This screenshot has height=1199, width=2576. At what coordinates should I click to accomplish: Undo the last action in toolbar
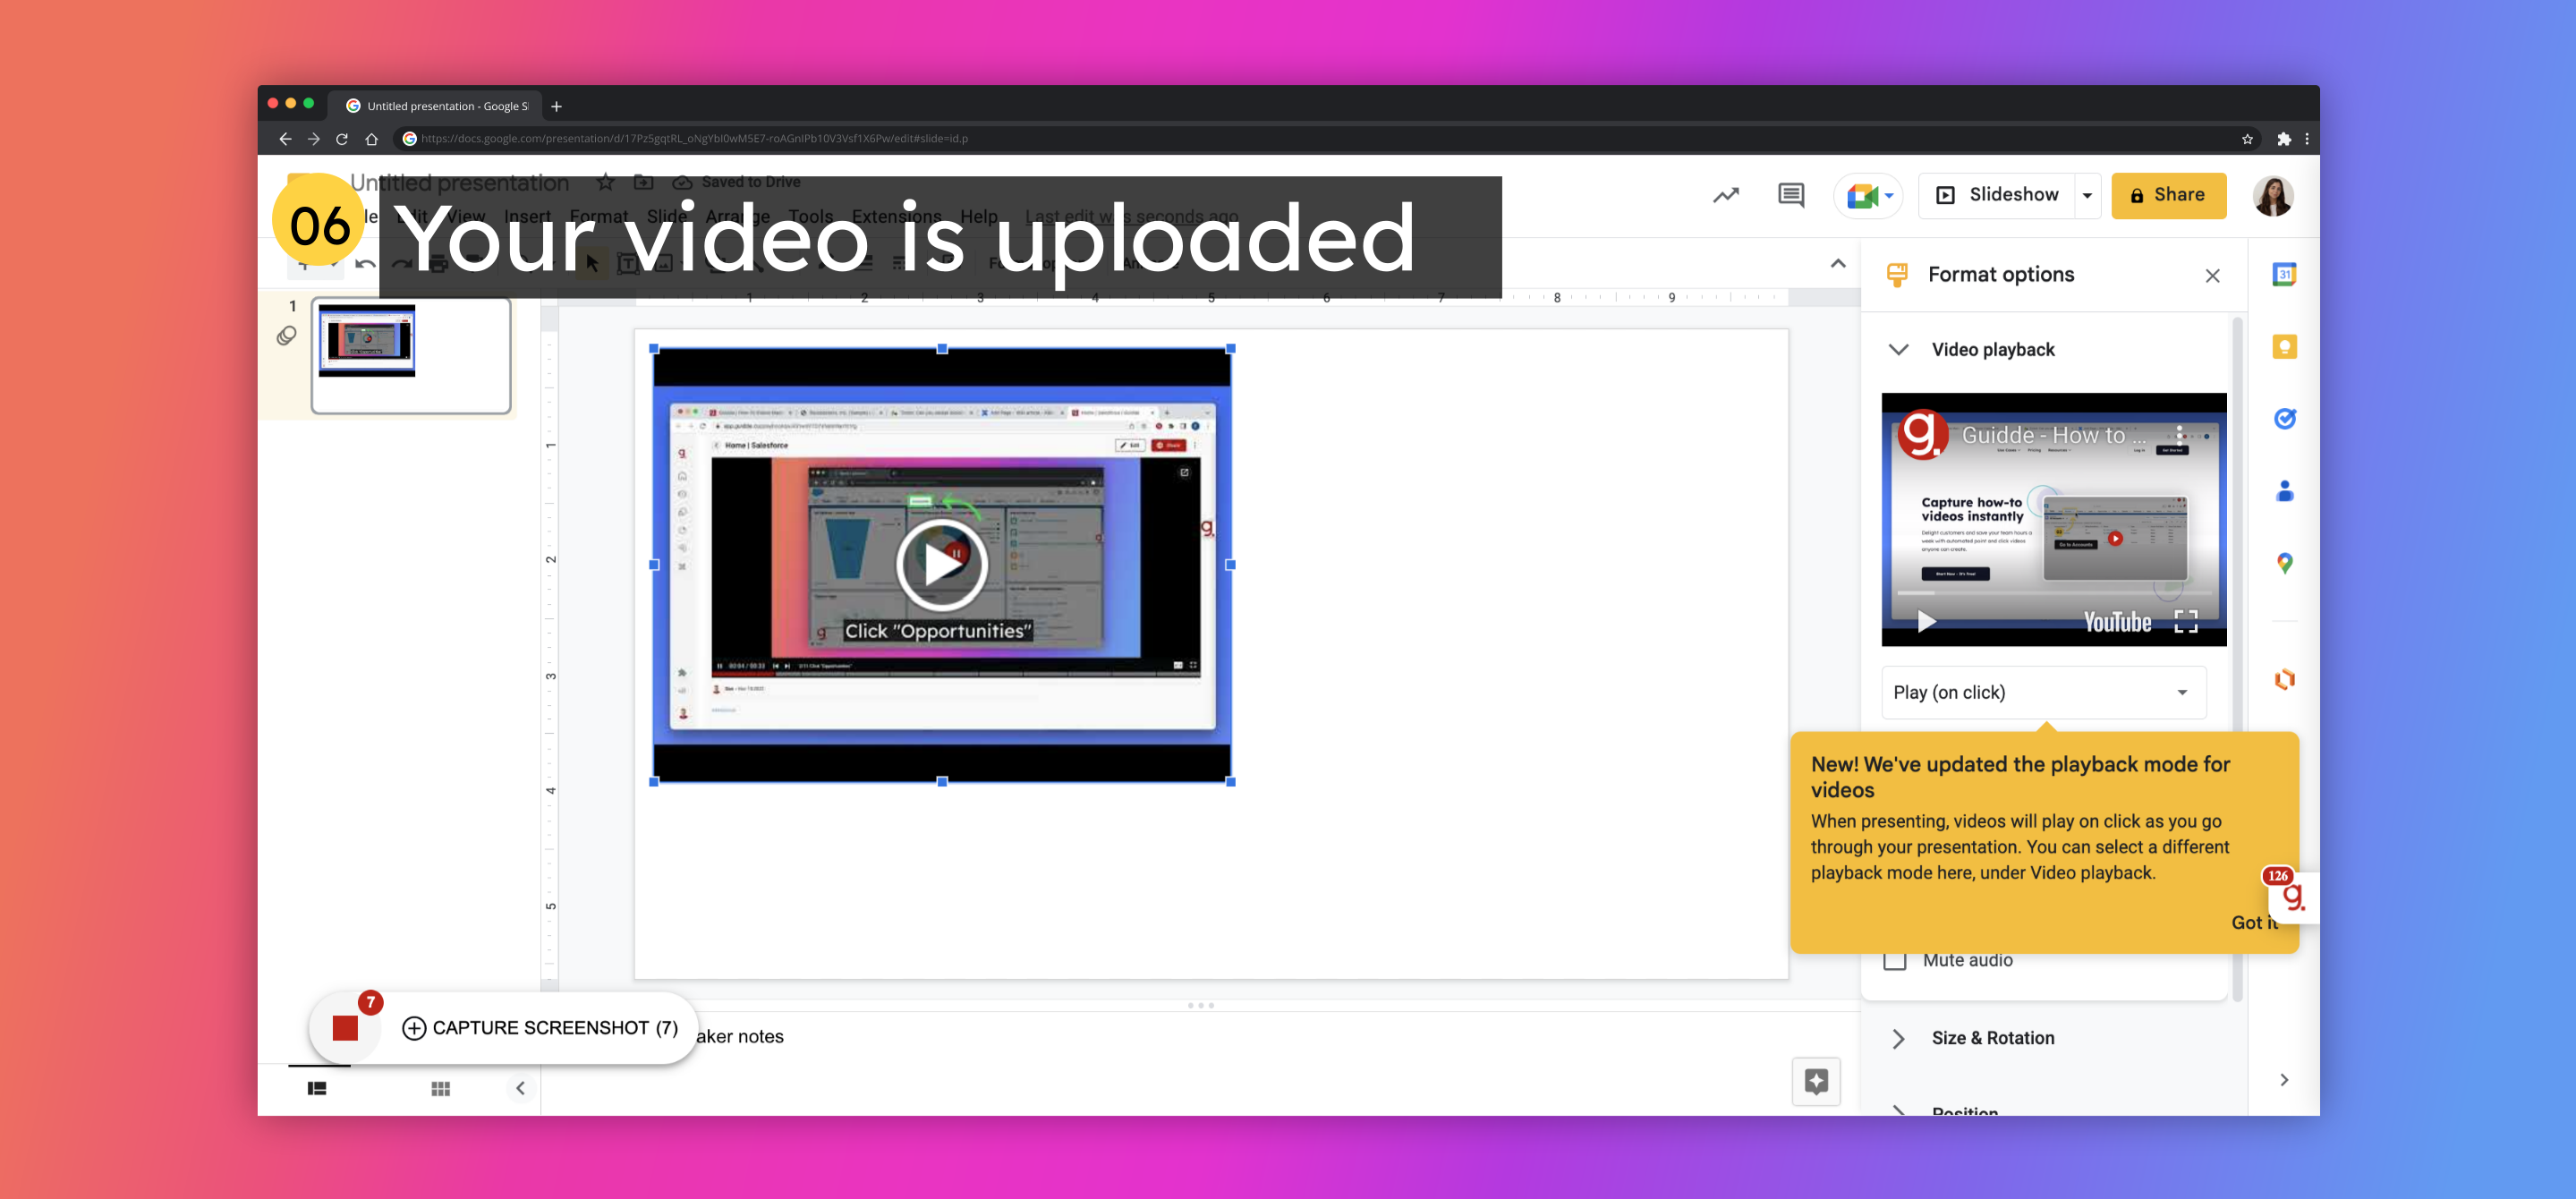(365, 264)
